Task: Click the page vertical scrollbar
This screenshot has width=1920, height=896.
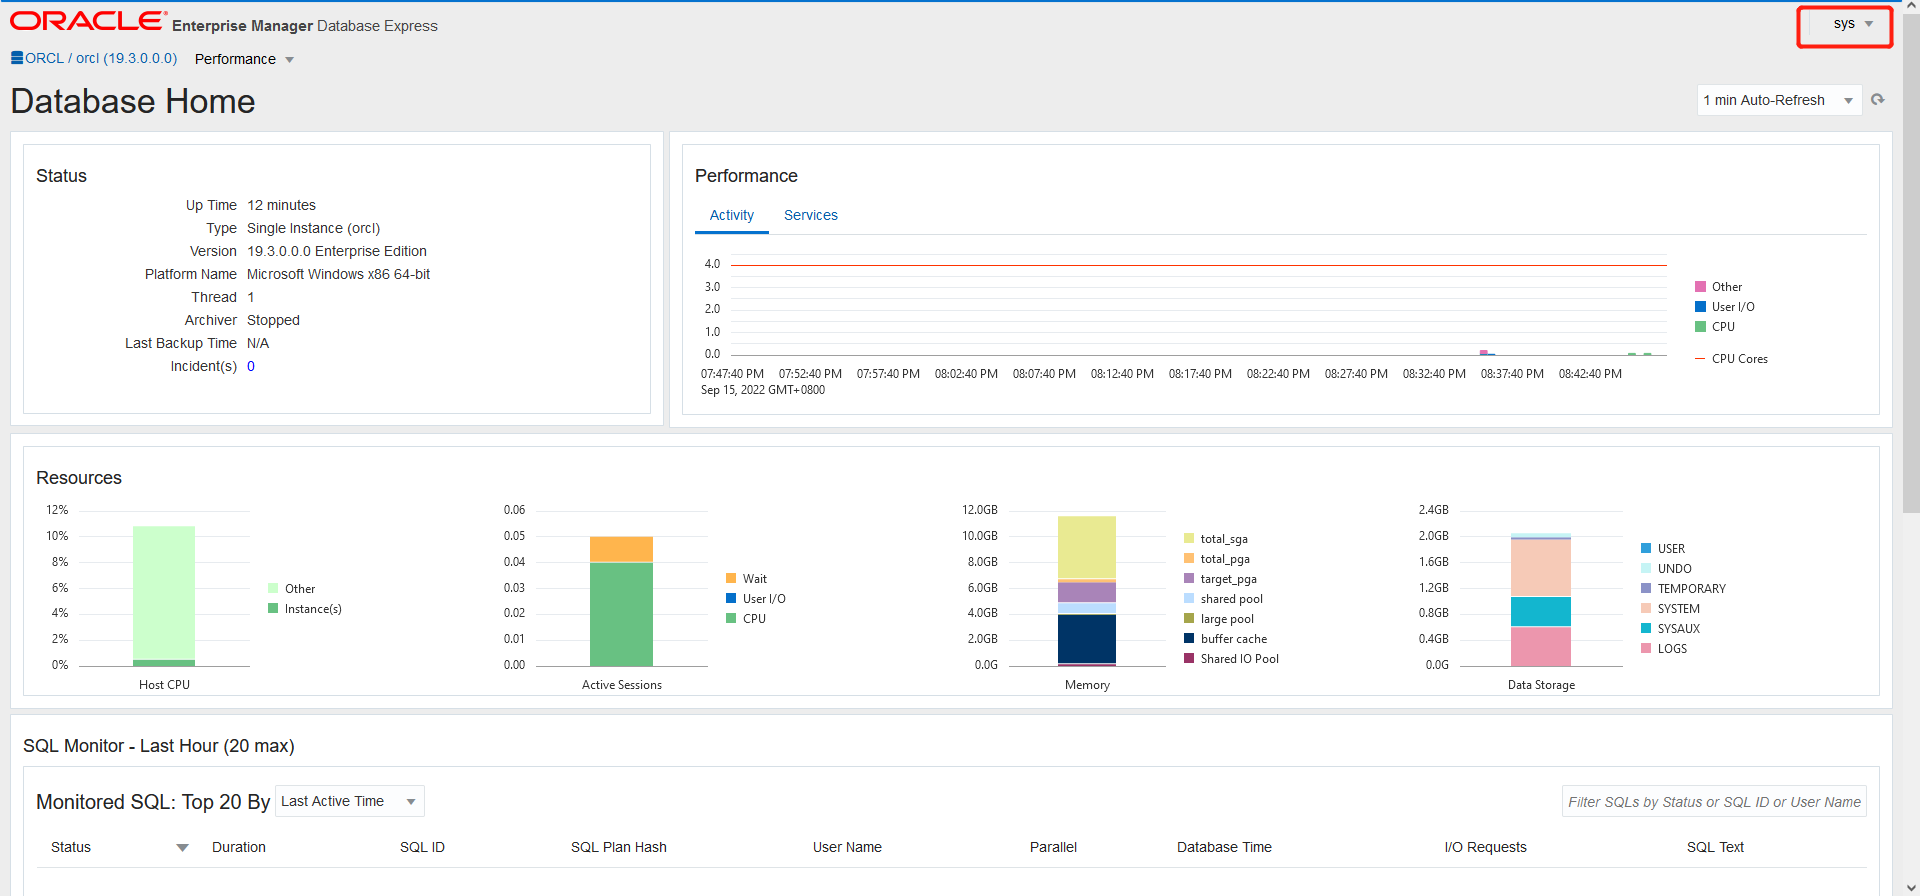Action: pos(1911,263)
